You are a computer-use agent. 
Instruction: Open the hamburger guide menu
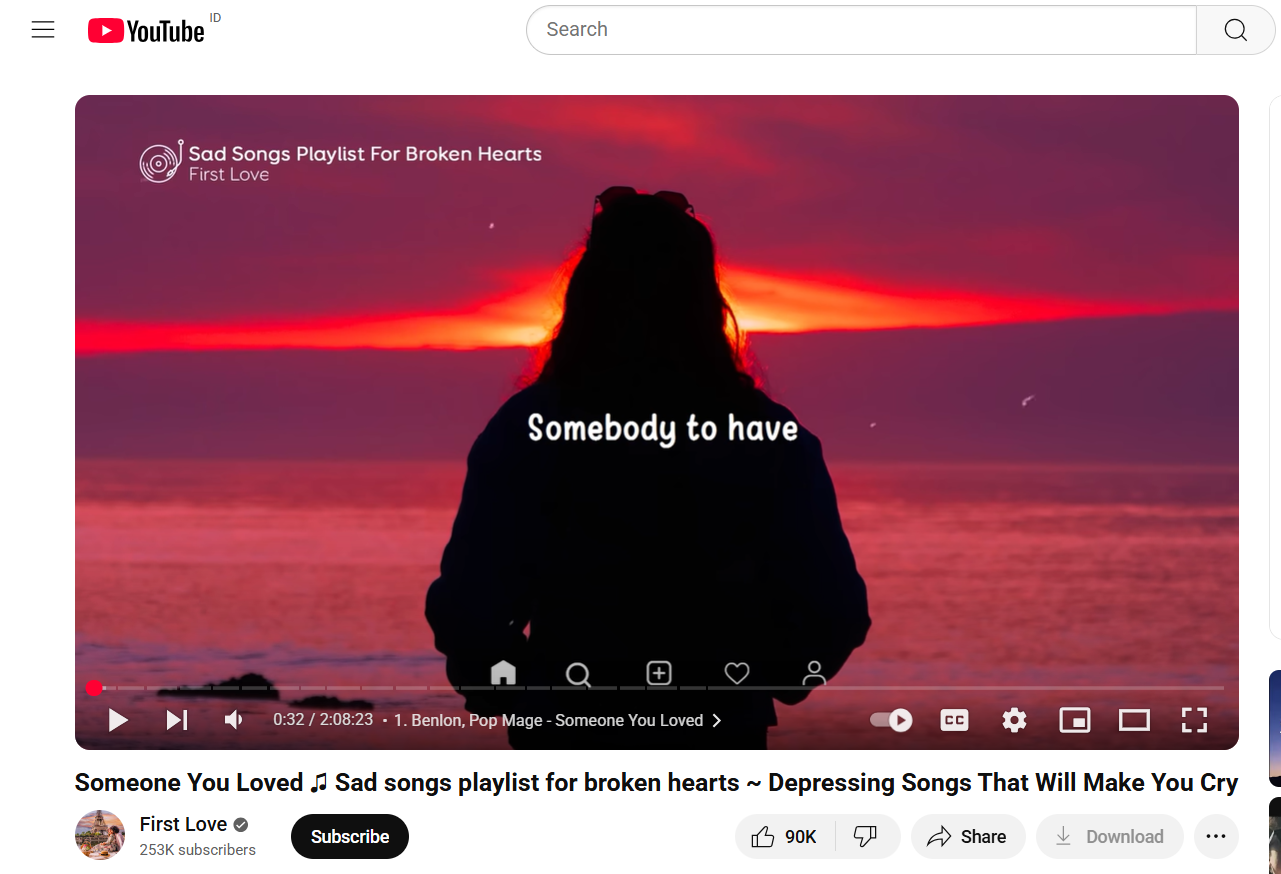click(43, 30)
